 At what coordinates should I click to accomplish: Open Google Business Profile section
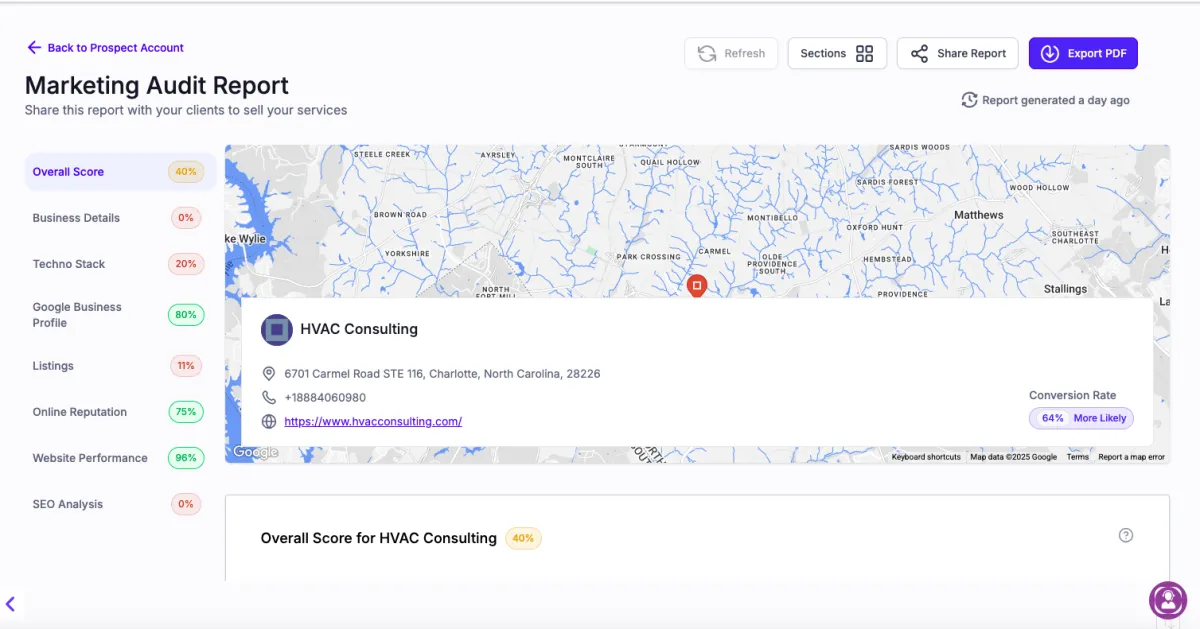(120, 315)
